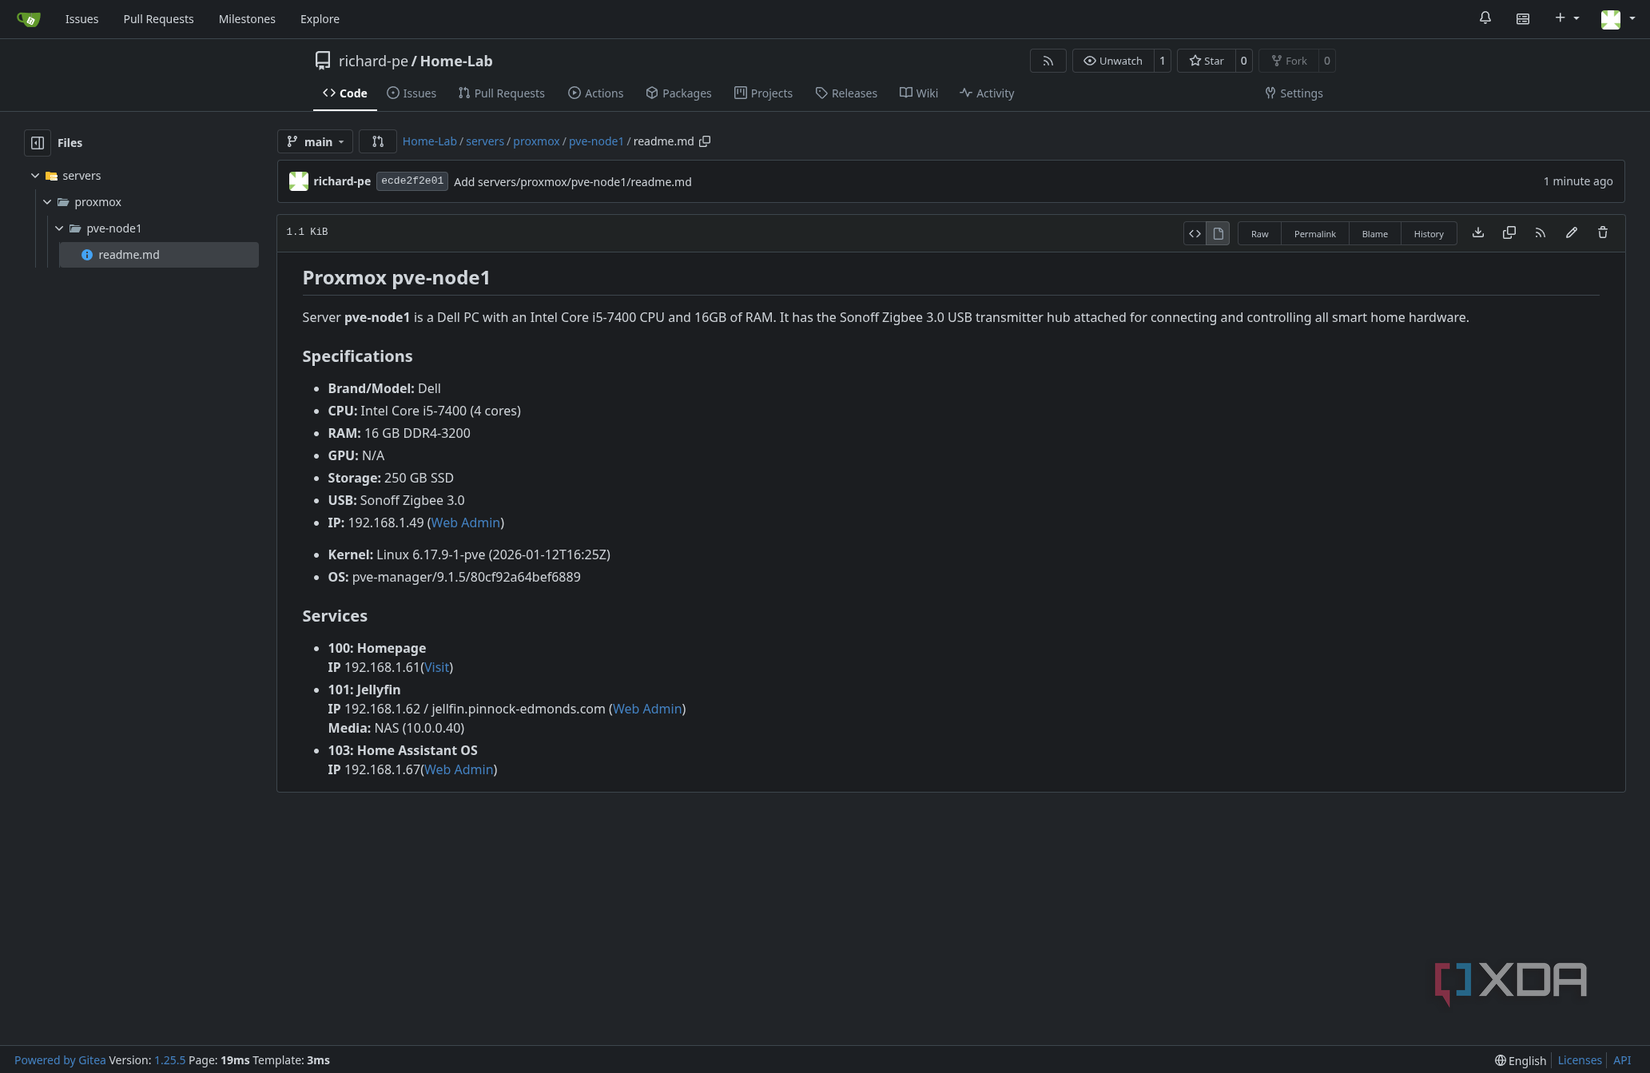Collapse the proxmox folder chevron

[47, 202]
